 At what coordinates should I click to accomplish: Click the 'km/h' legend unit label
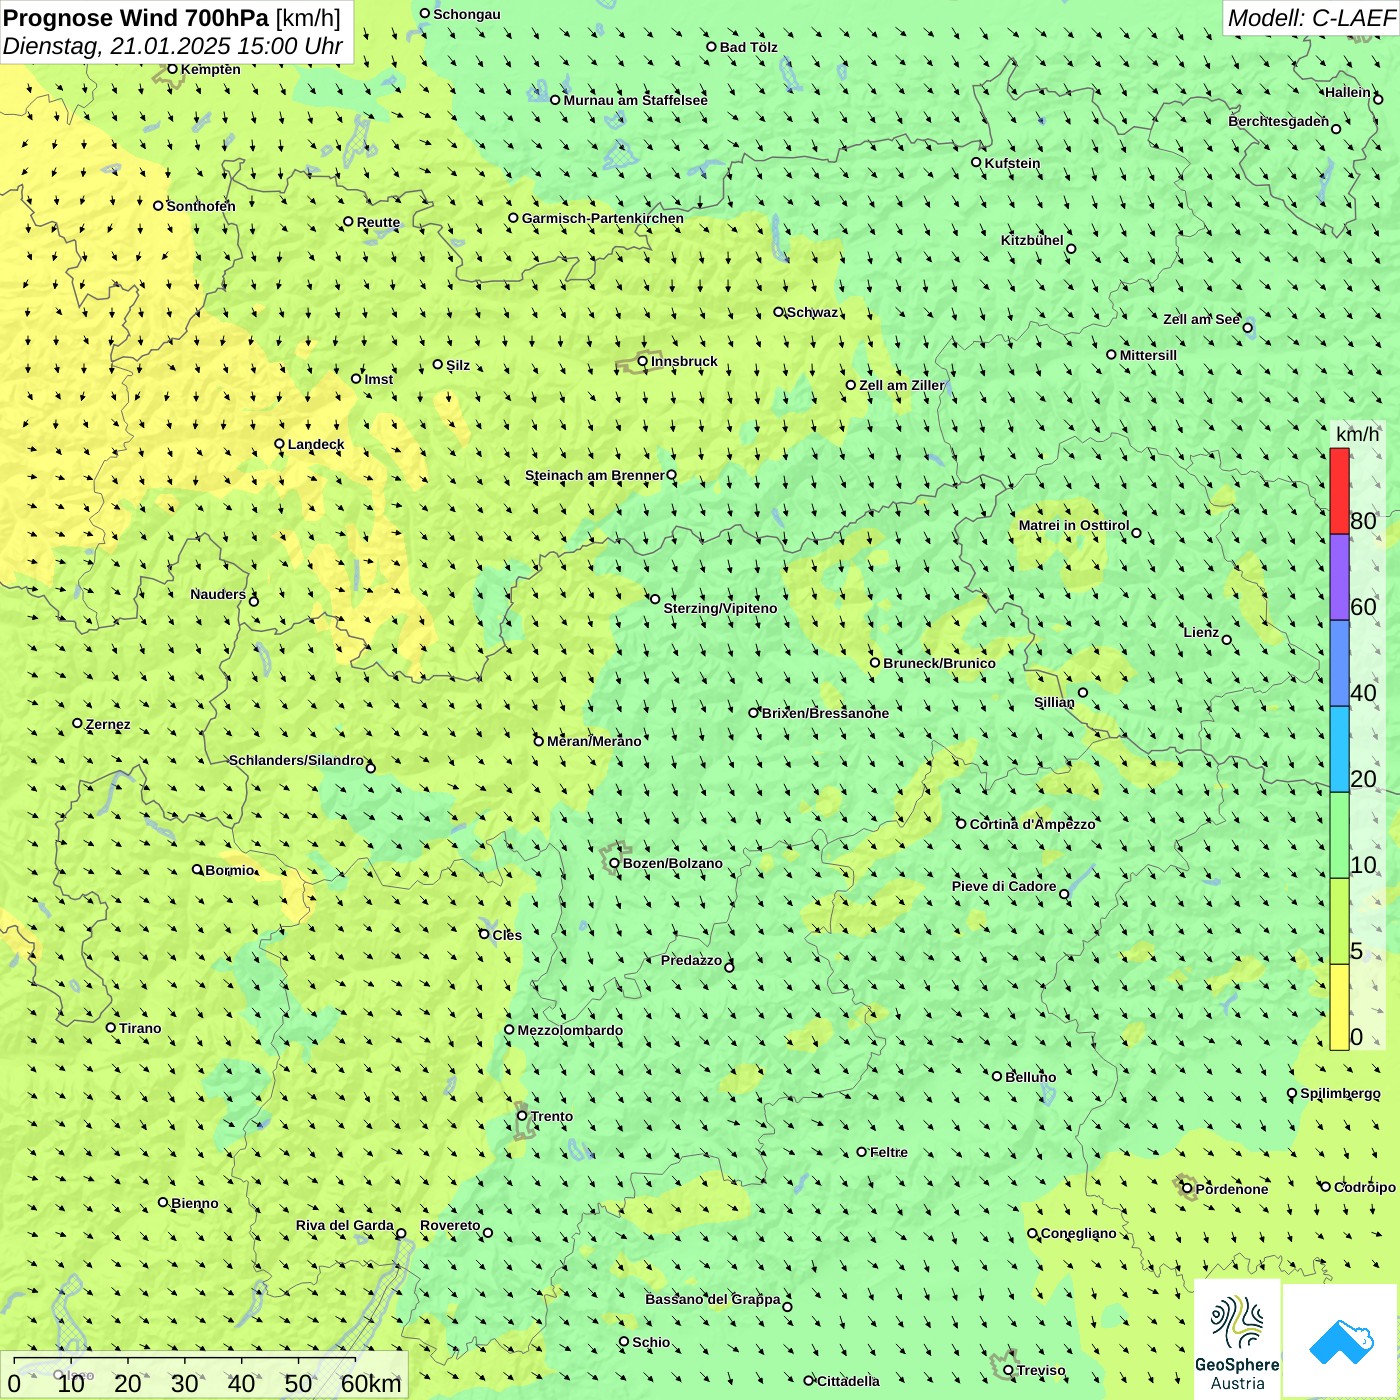[1357, 434]
